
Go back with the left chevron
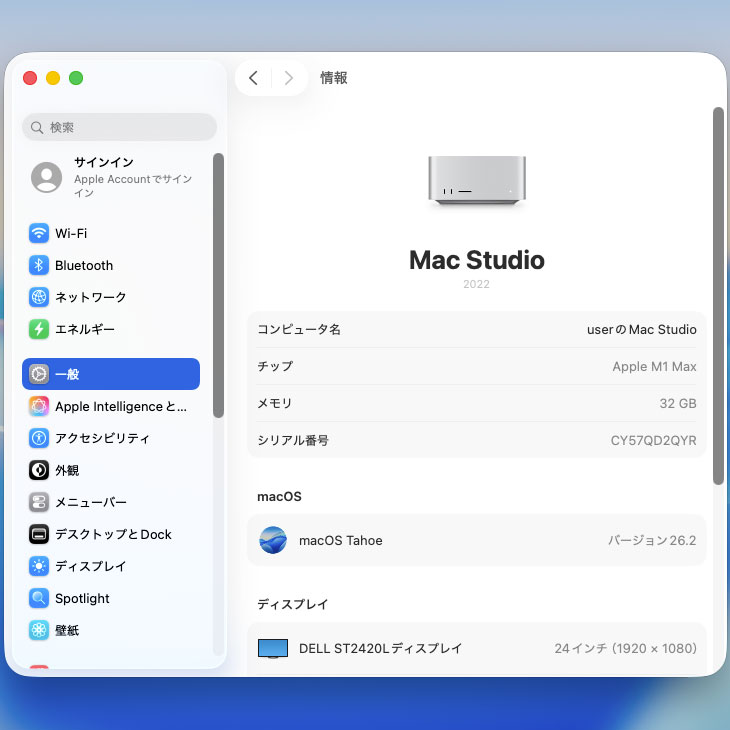point(253,78)
